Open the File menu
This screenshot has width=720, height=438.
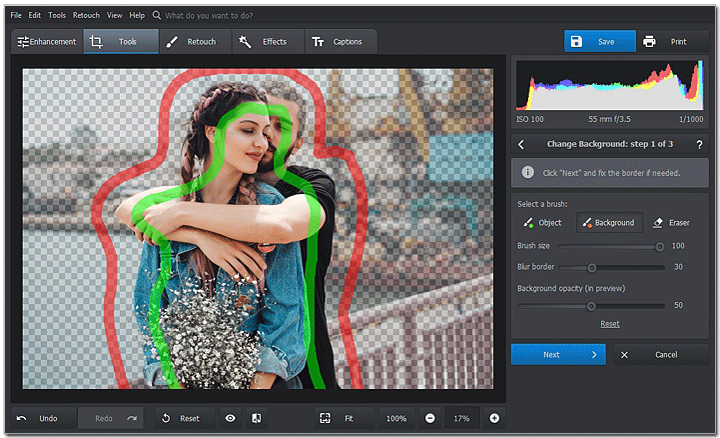pos(16,15)
